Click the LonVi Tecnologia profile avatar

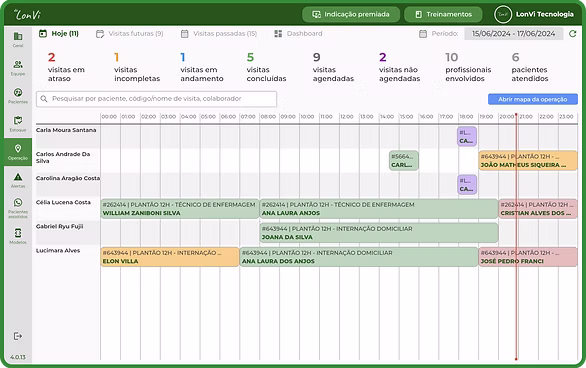(503, 15)
